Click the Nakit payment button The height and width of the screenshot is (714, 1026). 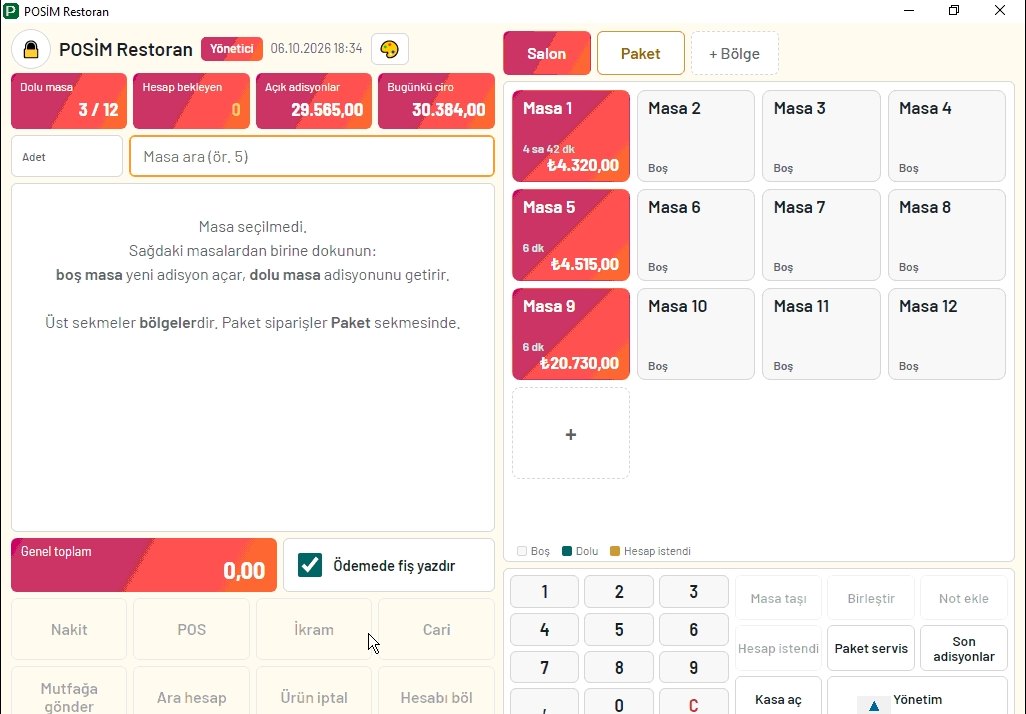[x=69, y=630]
